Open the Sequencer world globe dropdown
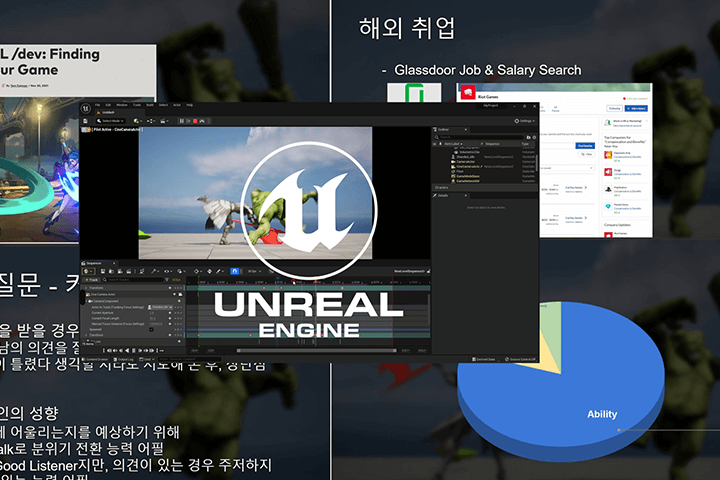The width and height of the screenshot is (720, 480). 89,271
